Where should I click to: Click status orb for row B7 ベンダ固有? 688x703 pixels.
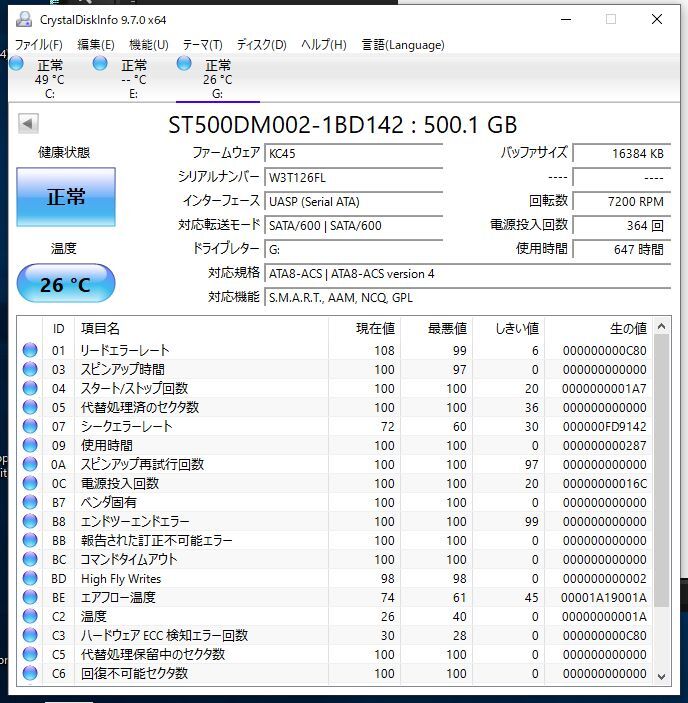point(30,502)
